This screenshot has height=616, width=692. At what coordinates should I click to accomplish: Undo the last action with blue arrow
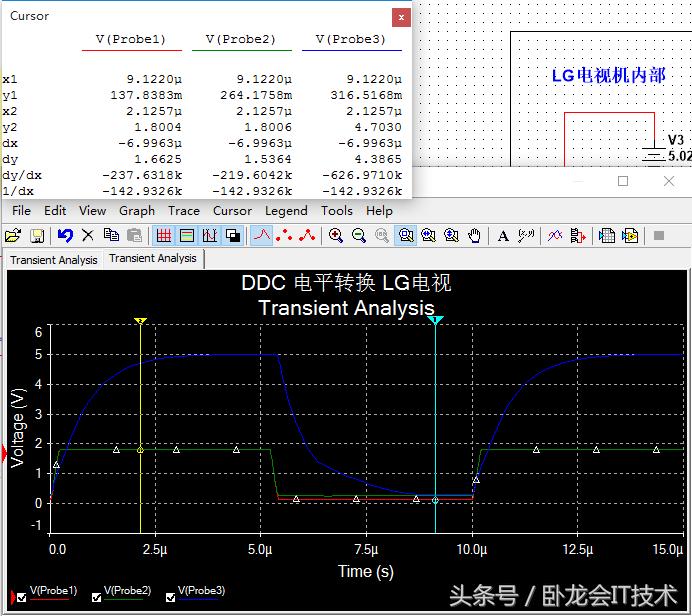coord(65,236)
